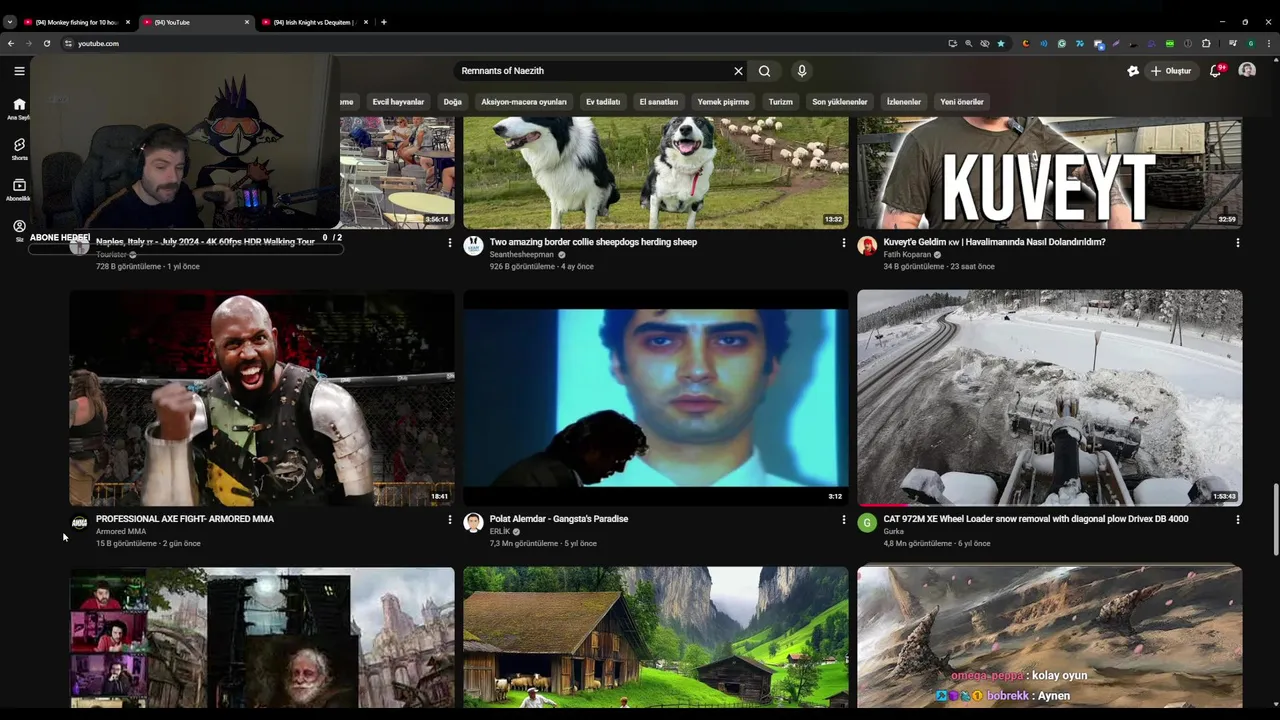Screen dimensions: 1280x720
Task: Click the page vertical scrollbar thumb
Action: point(1275,520)
